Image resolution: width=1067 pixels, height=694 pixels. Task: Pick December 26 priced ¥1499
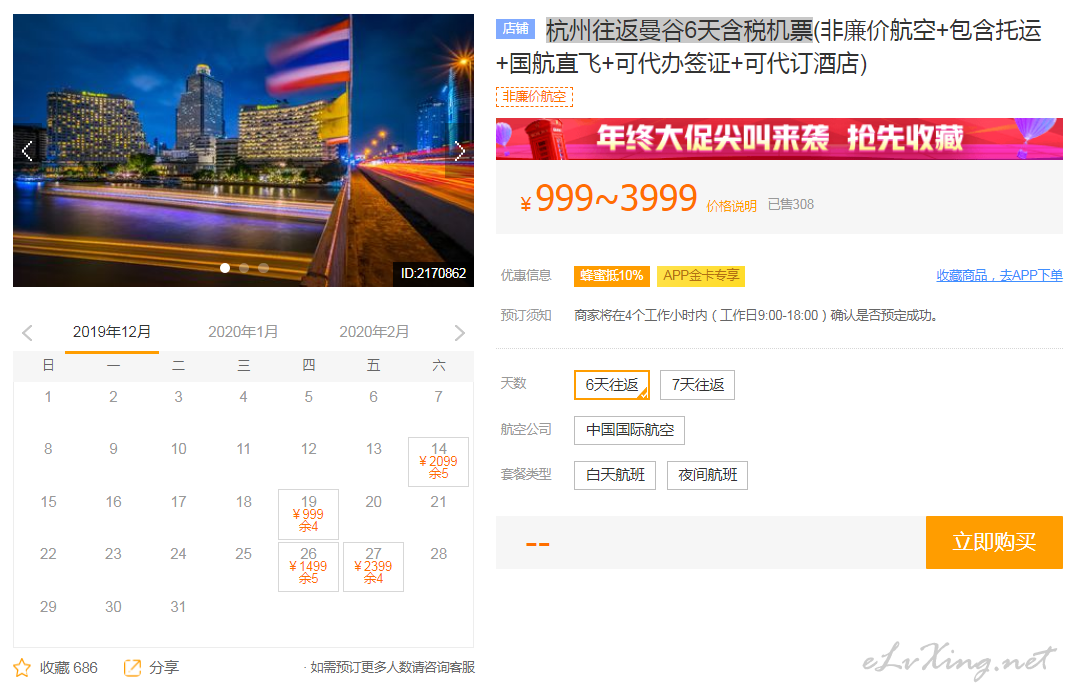(308, 567)
